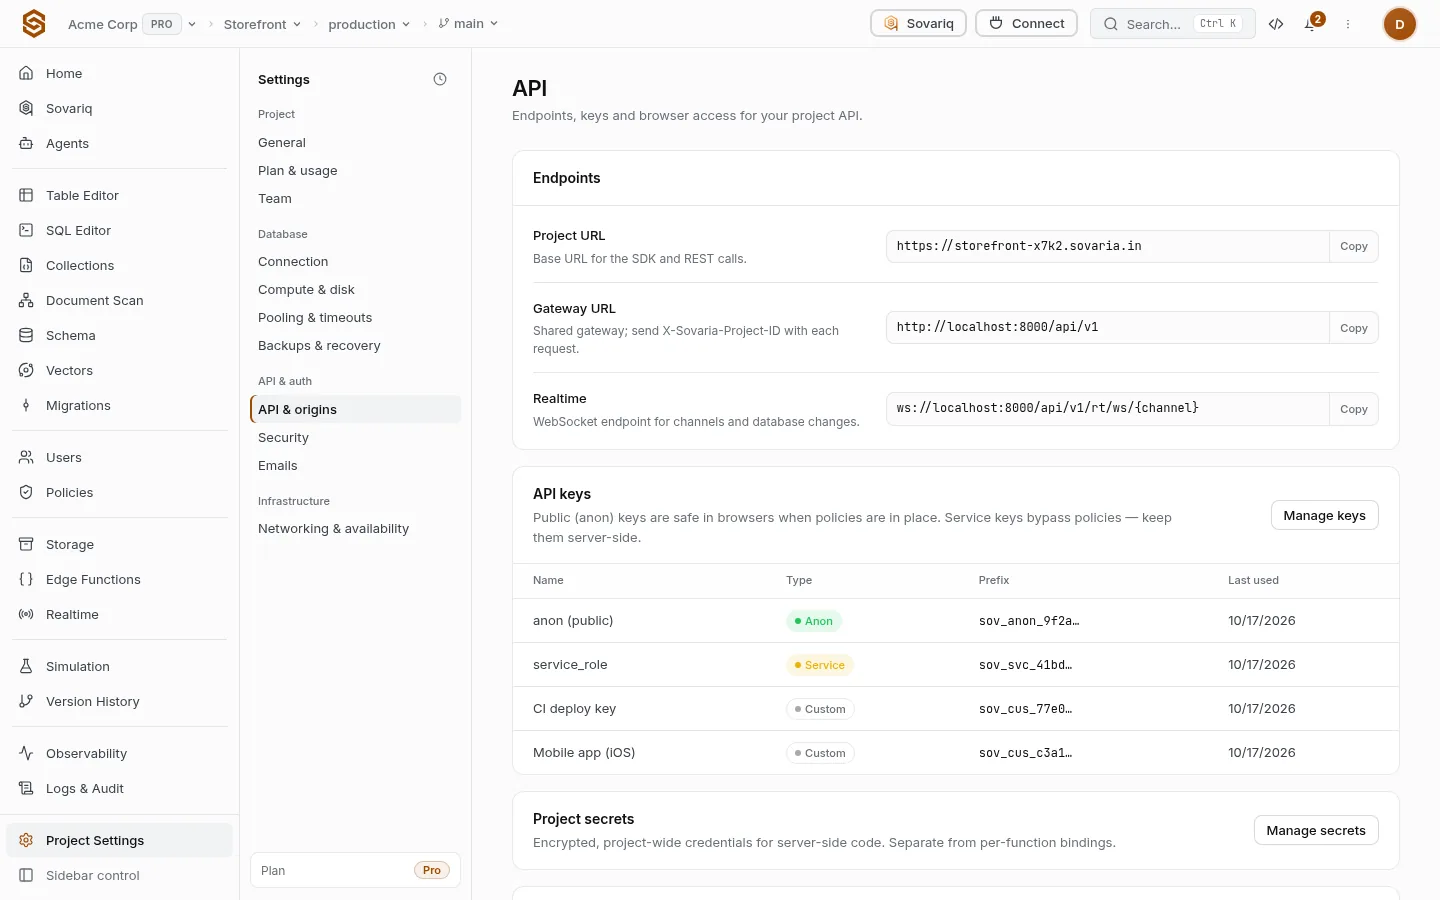Screen dimensions: 1440x900
Task: Open the Observability pulse icon
Action: pyautogui.click(x=26, y=753)
